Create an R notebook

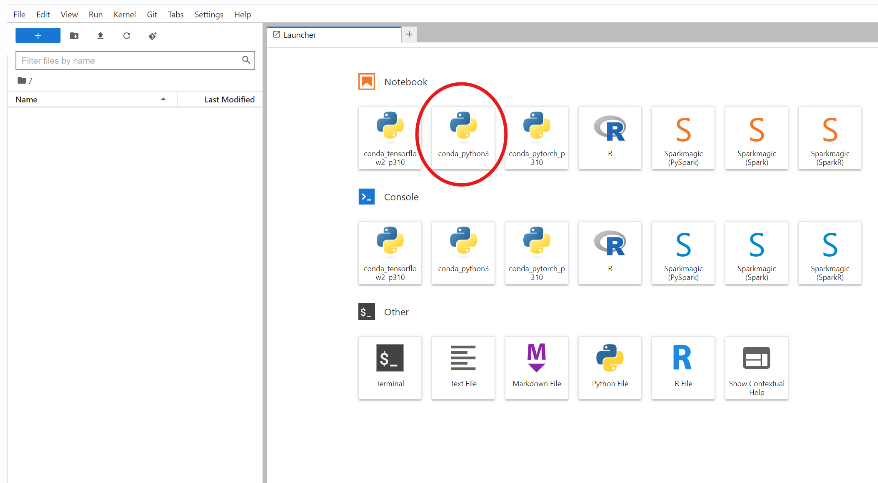(x=610, y=138)
